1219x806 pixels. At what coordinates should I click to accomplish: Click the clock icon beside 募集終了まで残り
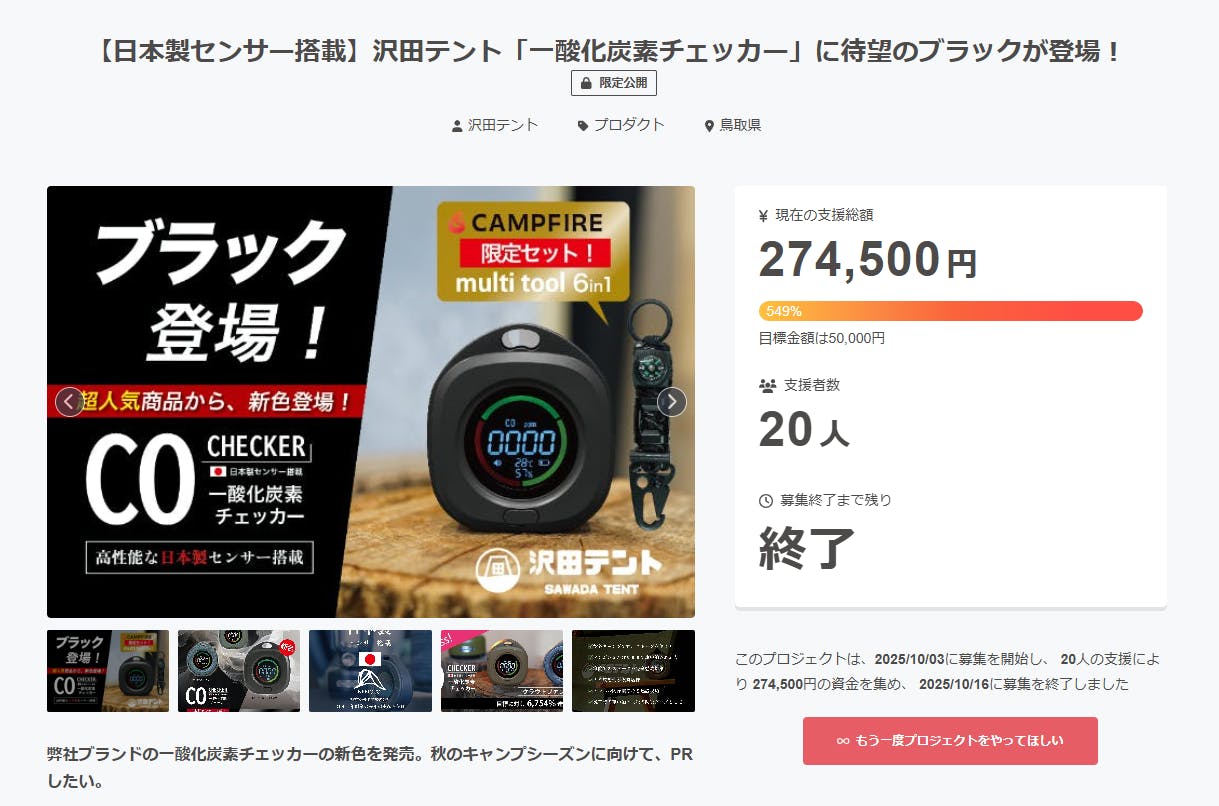tap(766, 500)
